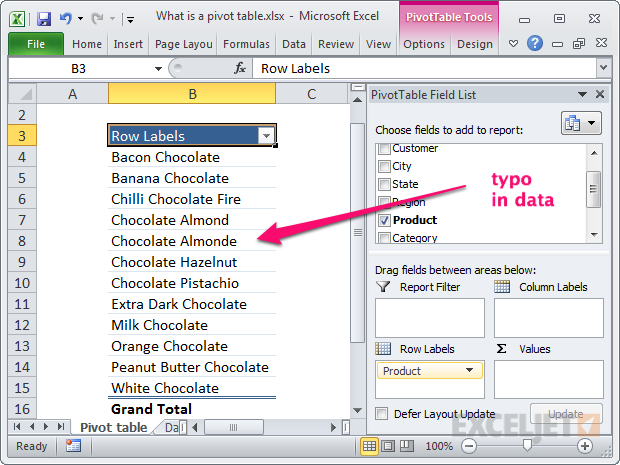The image size is (620, 465).
Task: Open the Name Box dropdown arrow
Action: (x=159, y=68)
